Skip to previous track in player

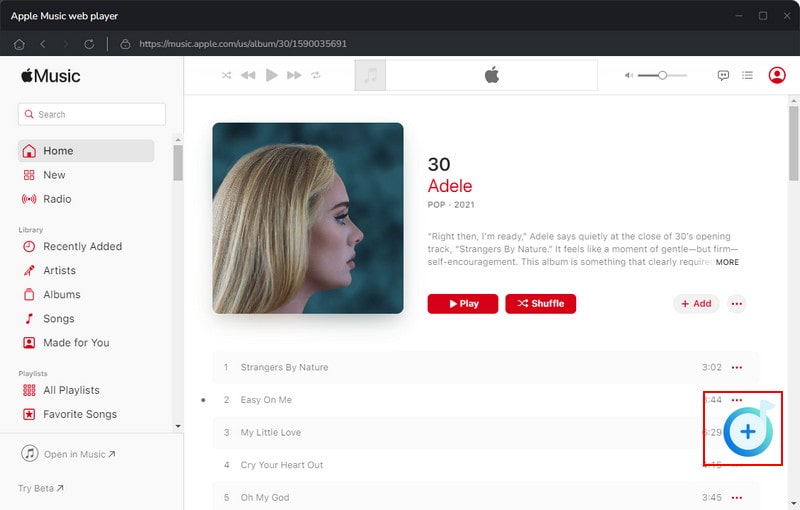pos(248,75)
